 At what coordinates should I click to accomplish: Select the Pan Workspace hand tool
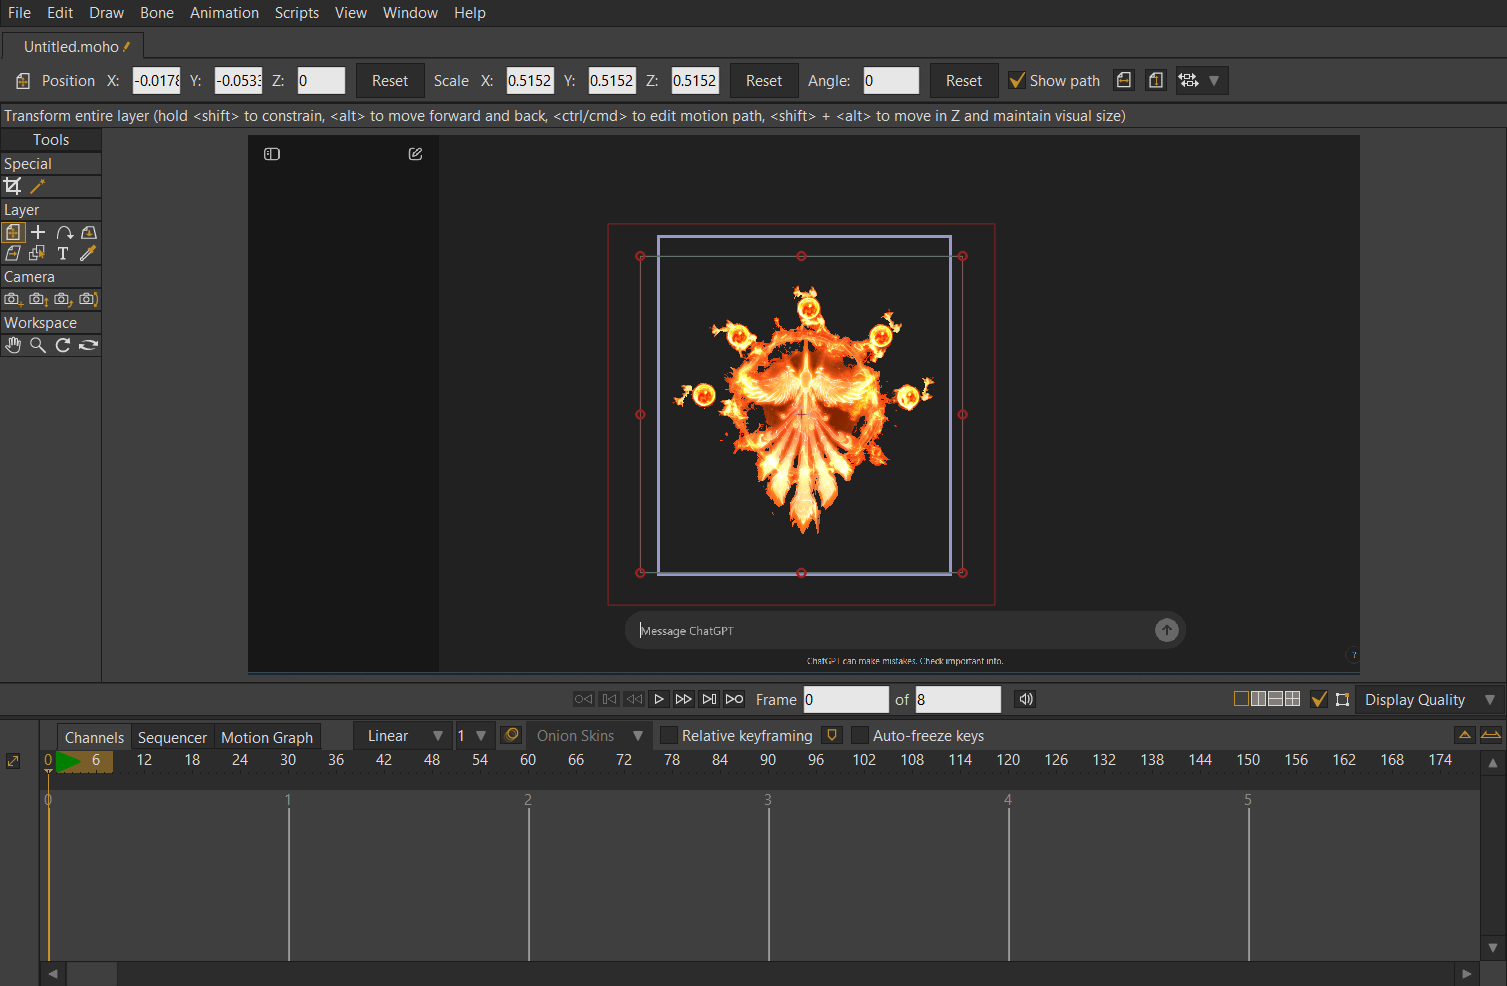13,345
